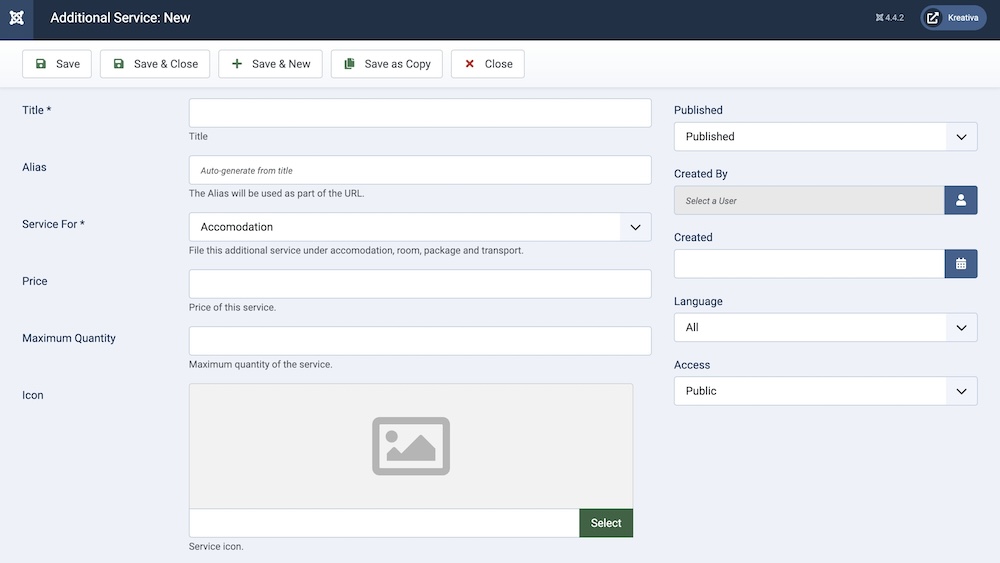Expand the Language dropdown
The height and width of the screenshot is (563, 1000).
coord(825,328)
